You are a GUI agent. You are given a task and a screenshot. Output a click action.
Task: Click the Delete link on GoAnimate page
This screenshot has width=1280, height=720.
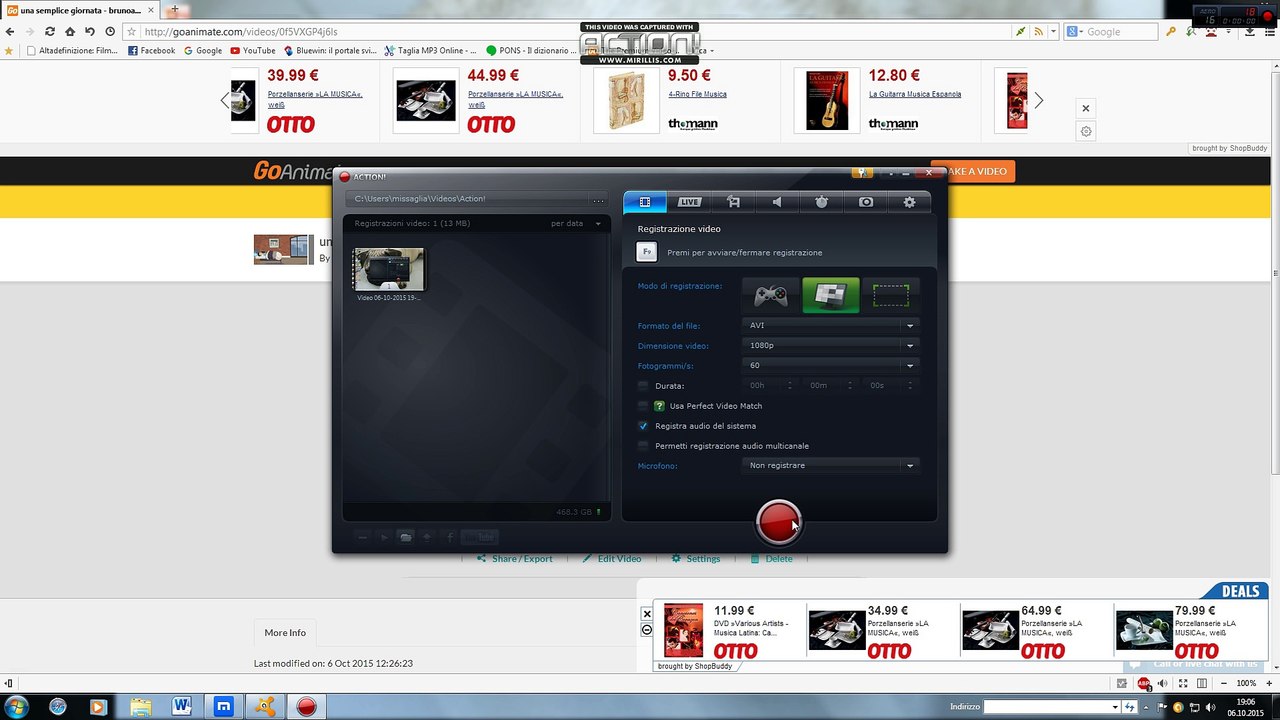click(x=772, y=559)
